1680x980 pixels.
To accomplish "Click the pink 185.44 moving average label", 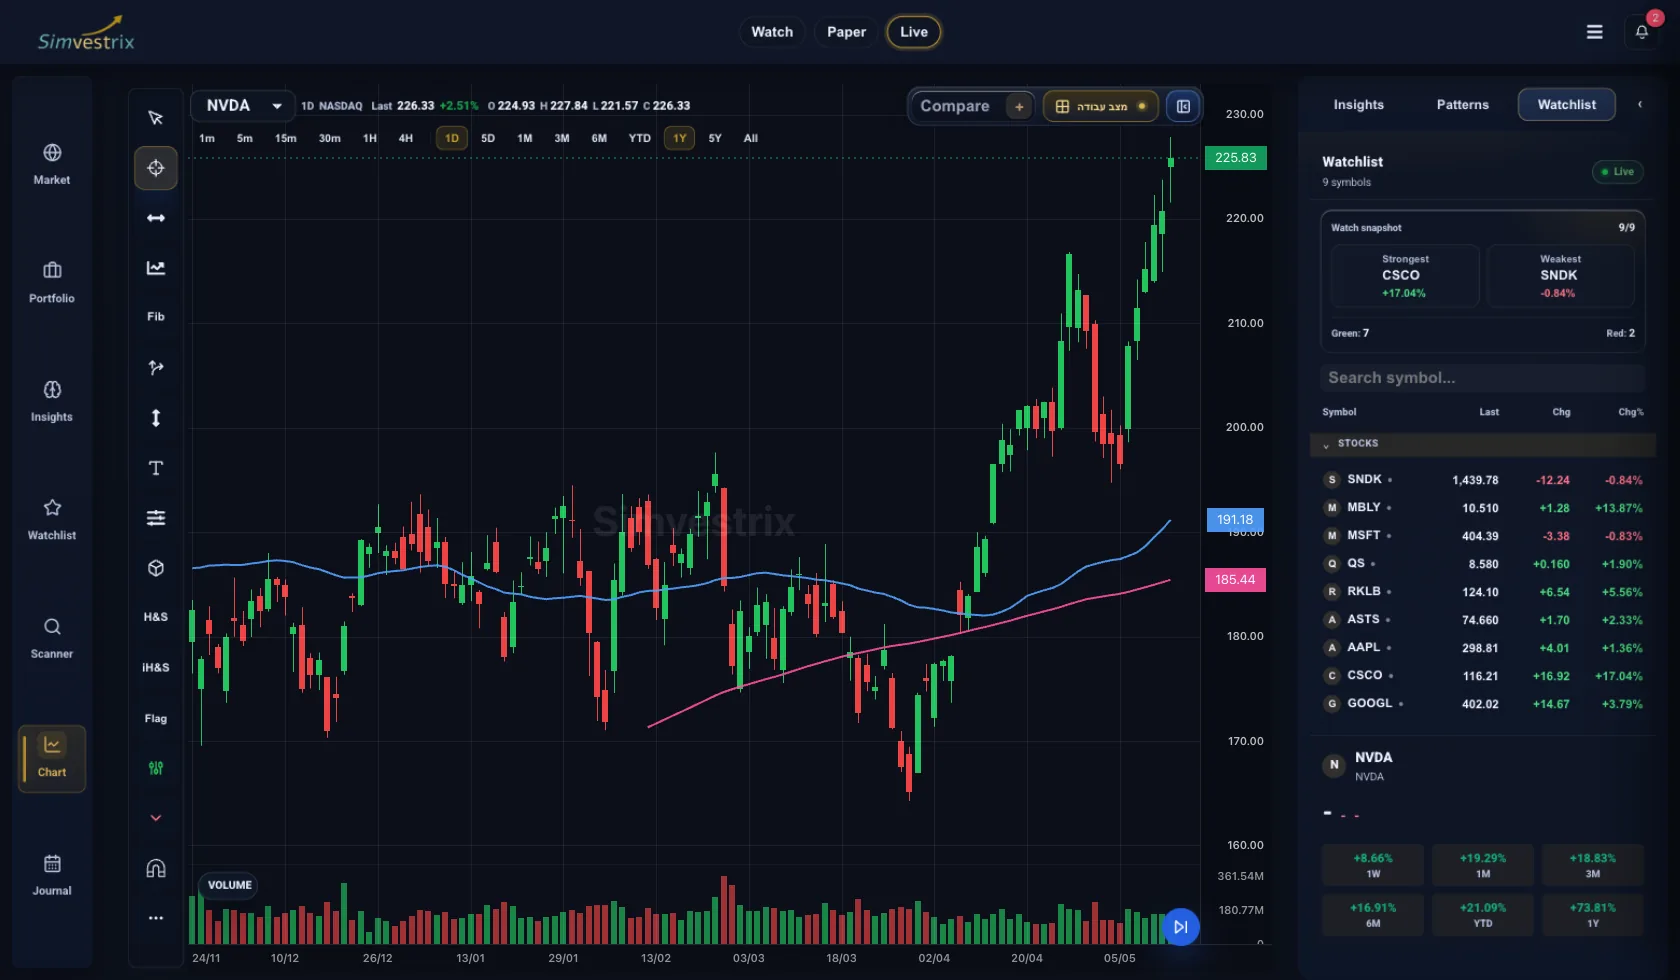I will coord(1235,580).
